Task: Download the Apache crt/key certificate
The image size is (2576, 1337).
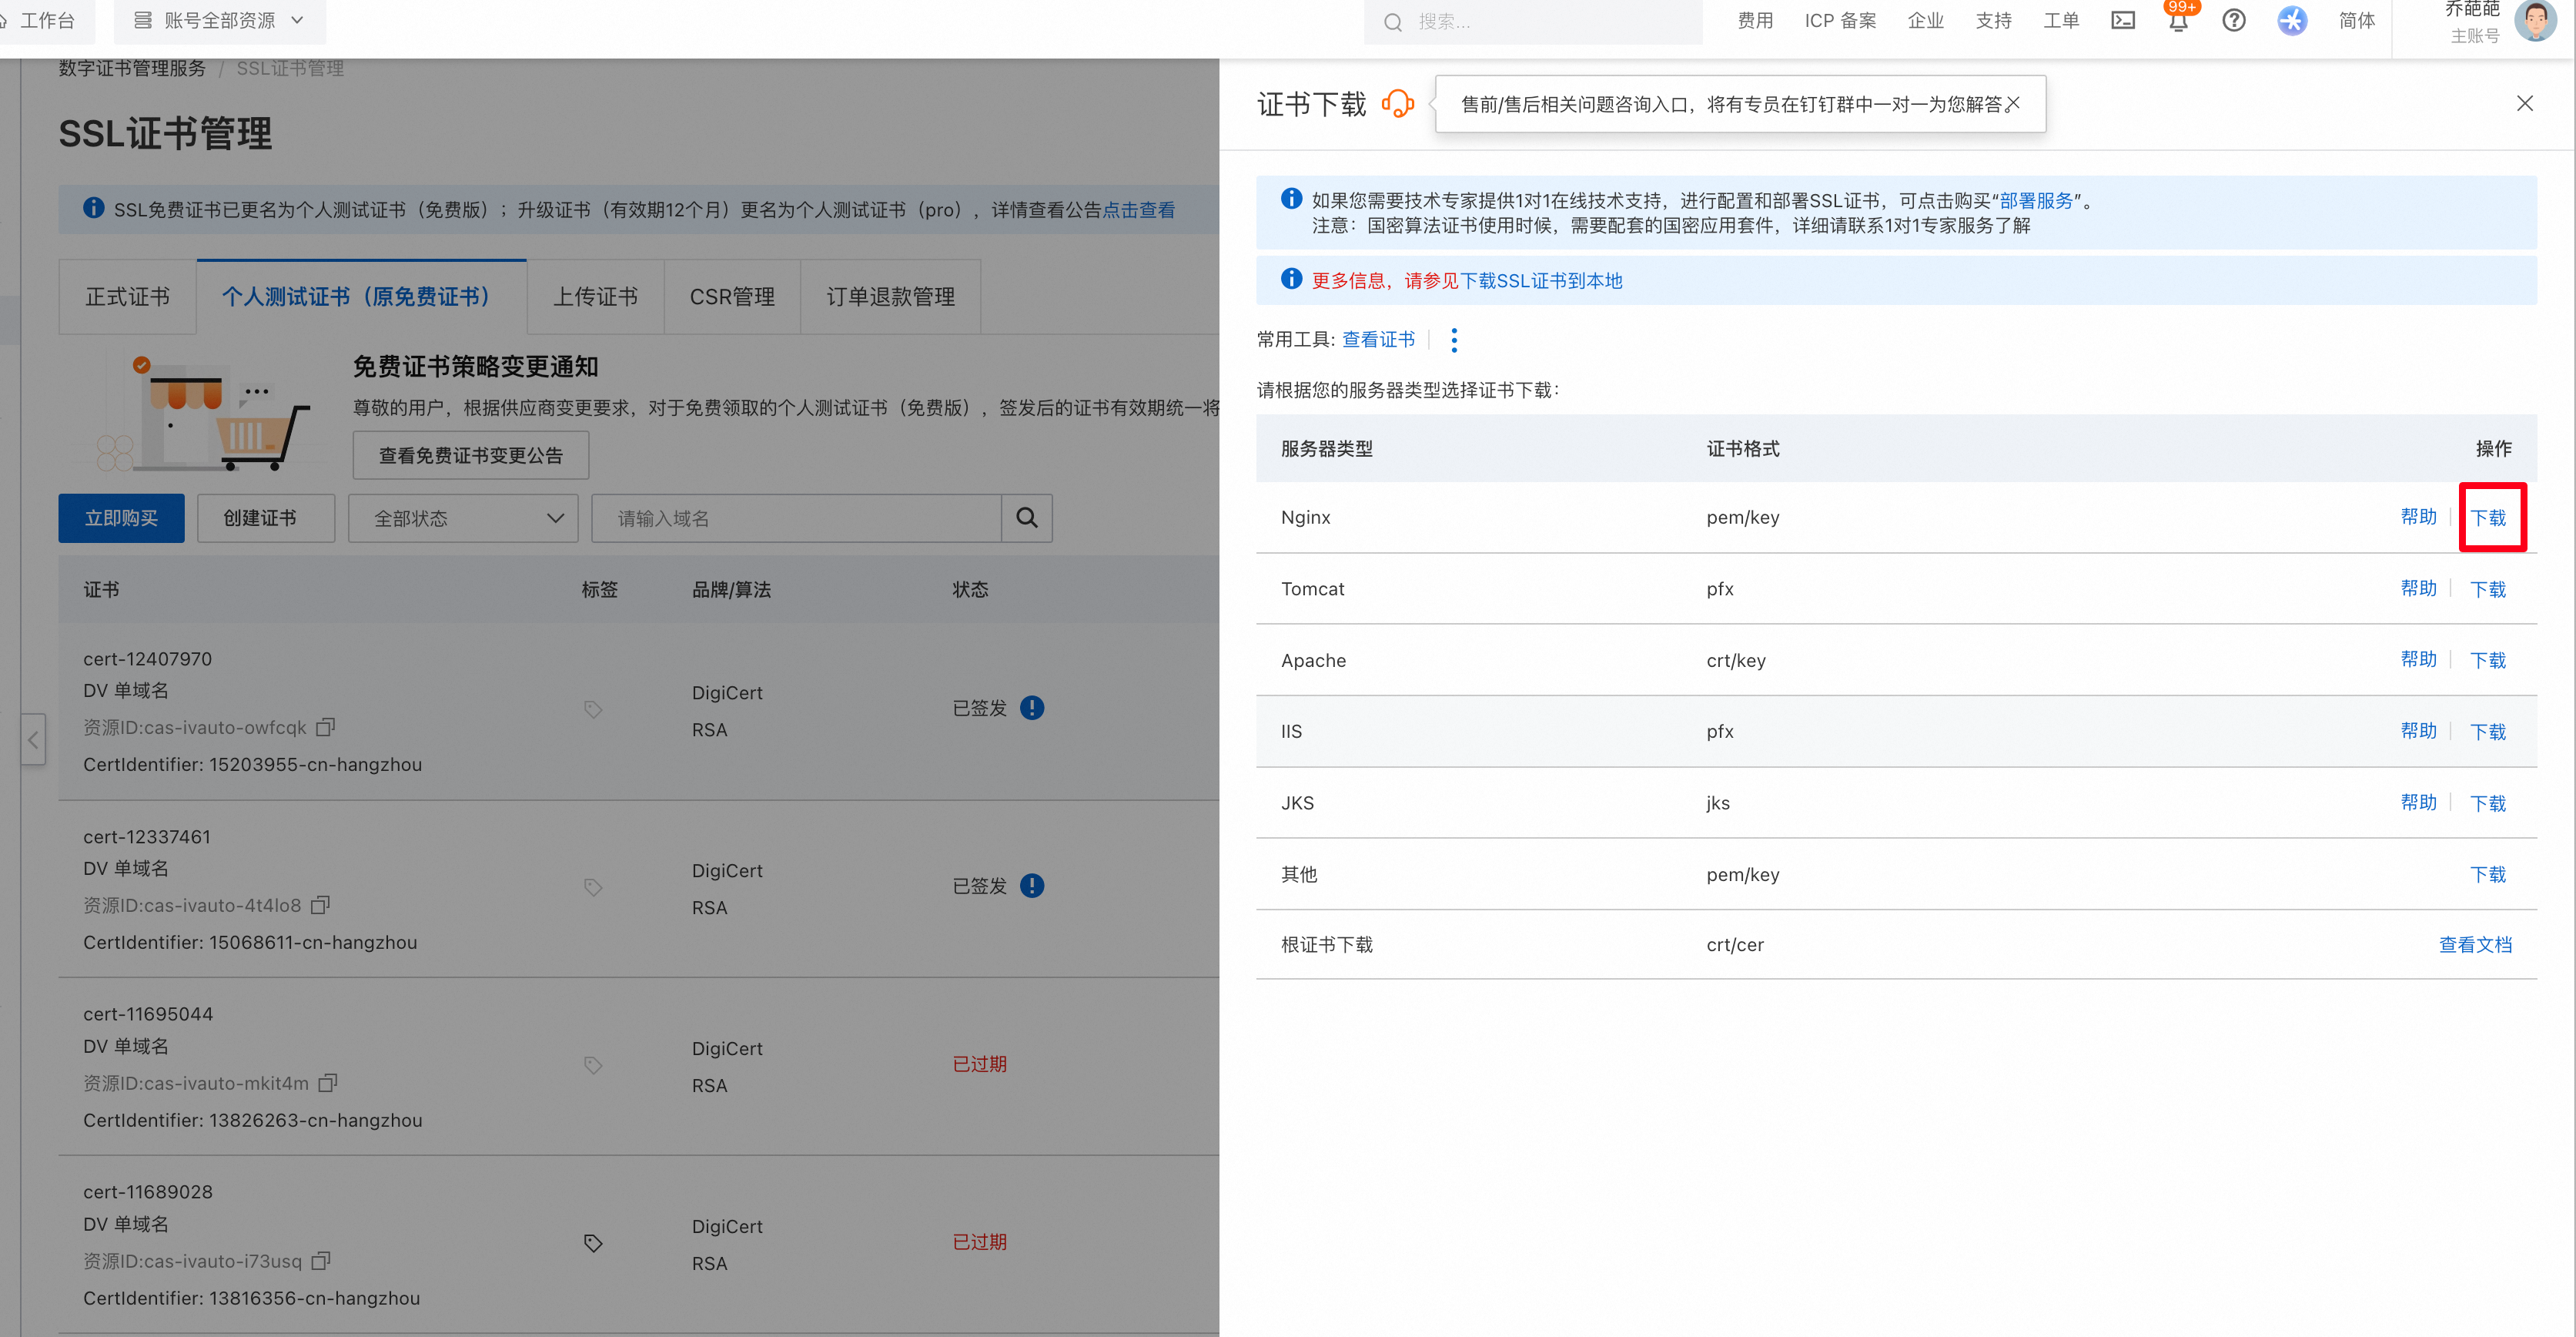Action: (x=2488, y=660)
